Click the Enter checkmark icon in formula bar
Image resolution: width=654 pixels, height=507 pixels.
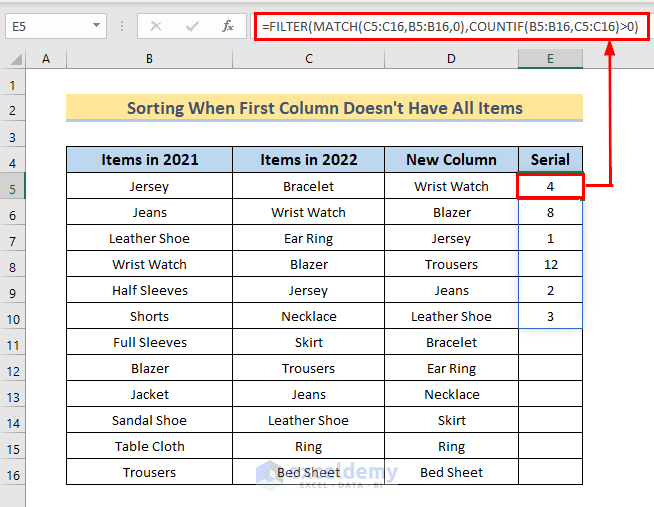[x=193, y=25]
